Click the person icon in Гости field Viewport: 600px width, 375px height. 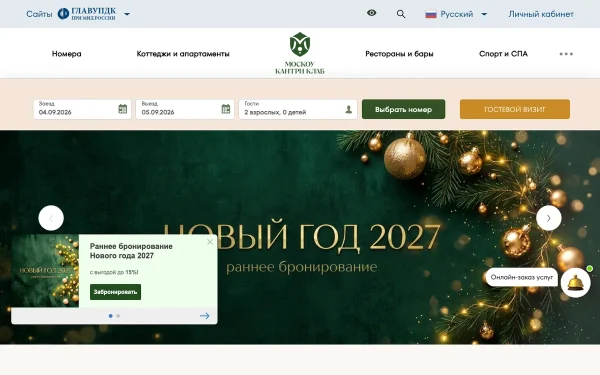(x=348, y=109)
